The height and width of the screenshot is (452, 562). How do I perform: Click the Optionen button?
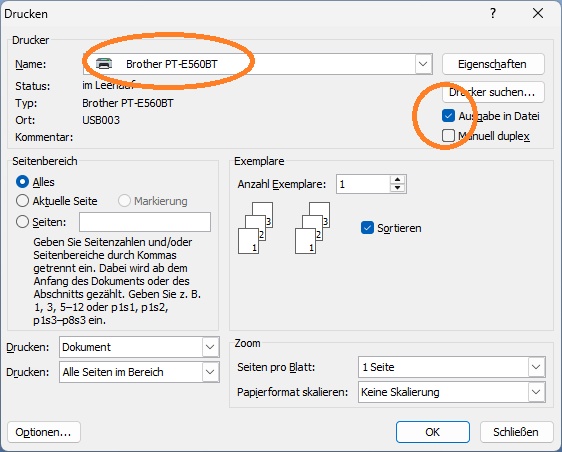pyautogui.click(x=44, y=432)
